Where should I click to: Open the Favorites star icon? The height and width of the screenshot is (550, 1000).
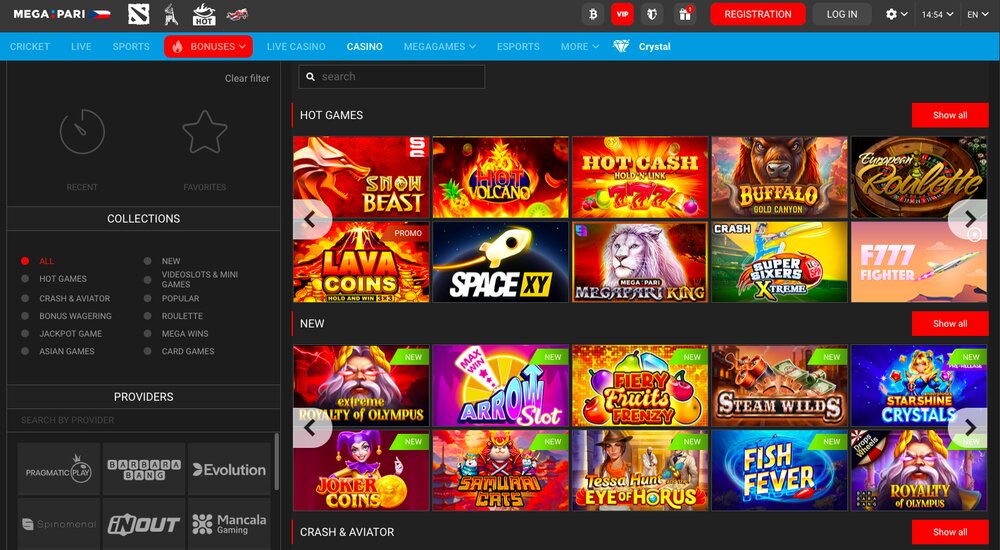pyautogui.click(x=205, y=132)
